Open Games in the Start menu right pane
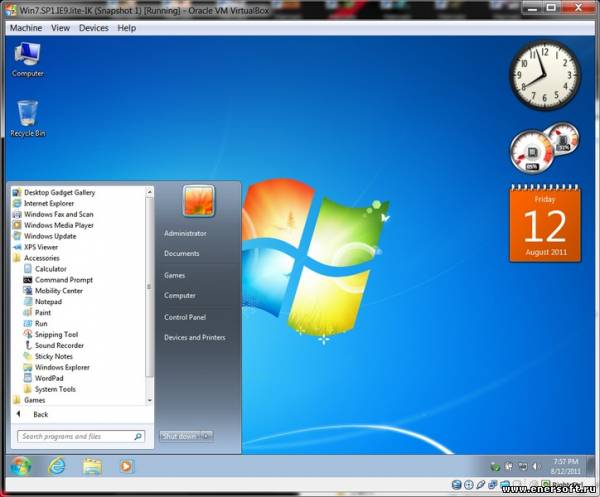Image resolution: width=600 pixels, height=497 pixels. [x=174, y=275]
